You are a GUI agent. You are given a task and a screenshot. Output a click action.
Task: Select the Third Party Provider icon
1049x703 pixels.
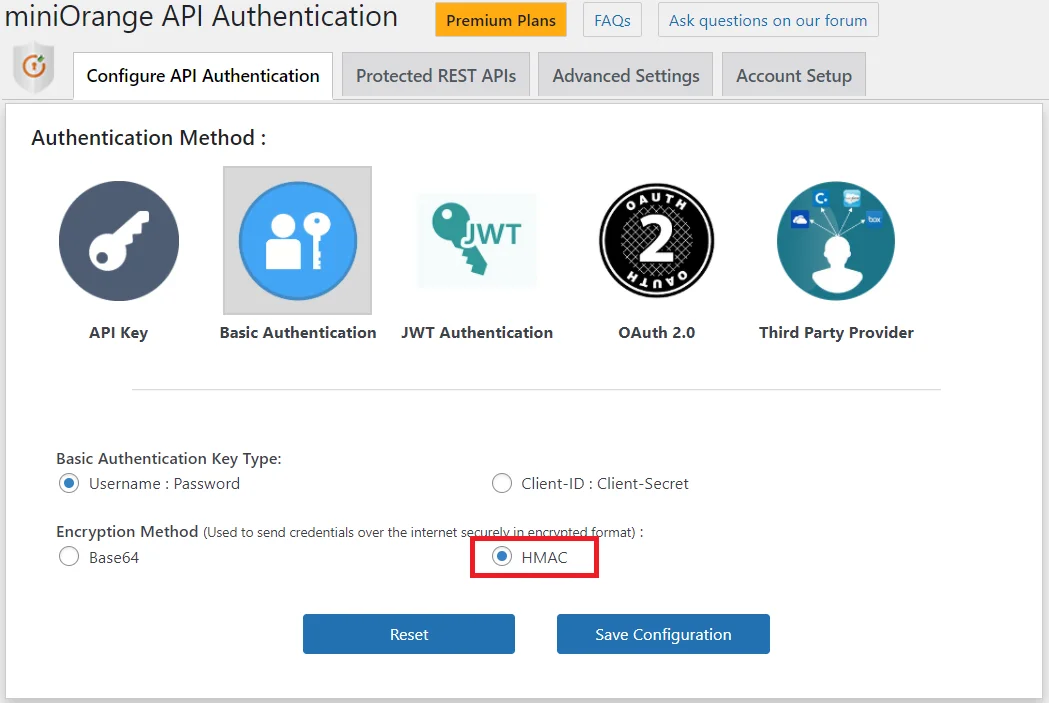click(x=836, y=241)
